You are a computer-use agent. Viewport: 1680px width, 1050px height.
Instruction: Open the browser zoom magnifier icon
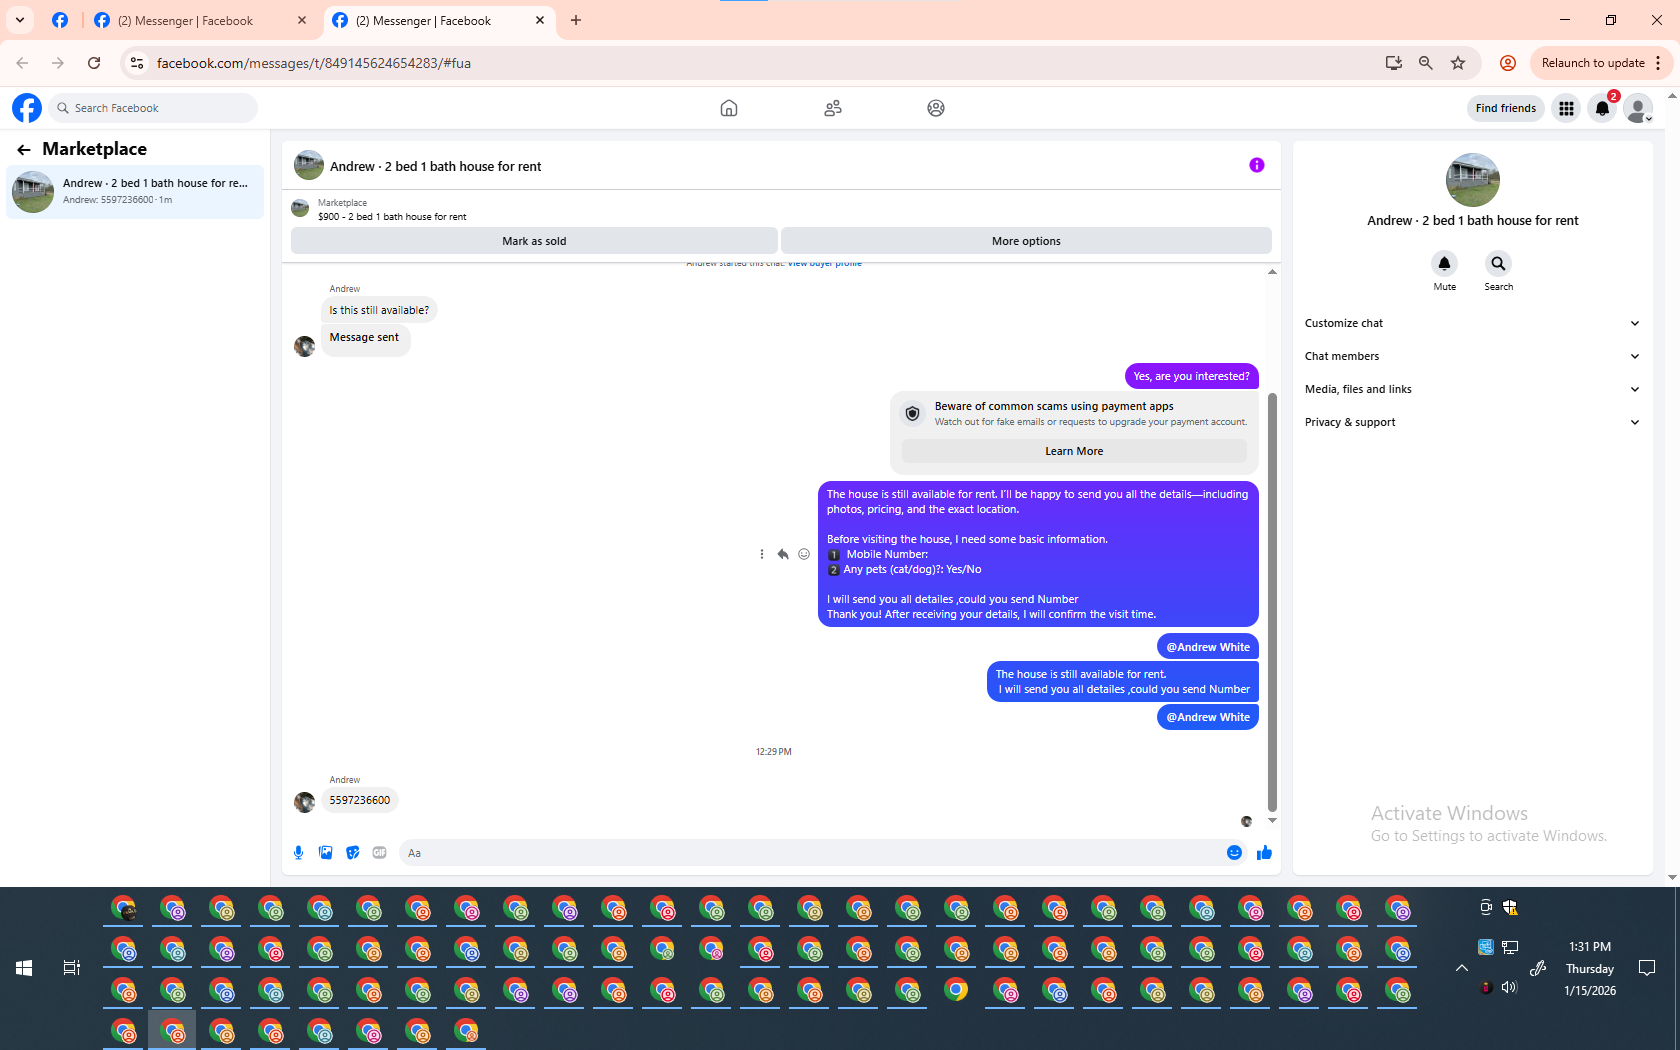coord(1426,63)
